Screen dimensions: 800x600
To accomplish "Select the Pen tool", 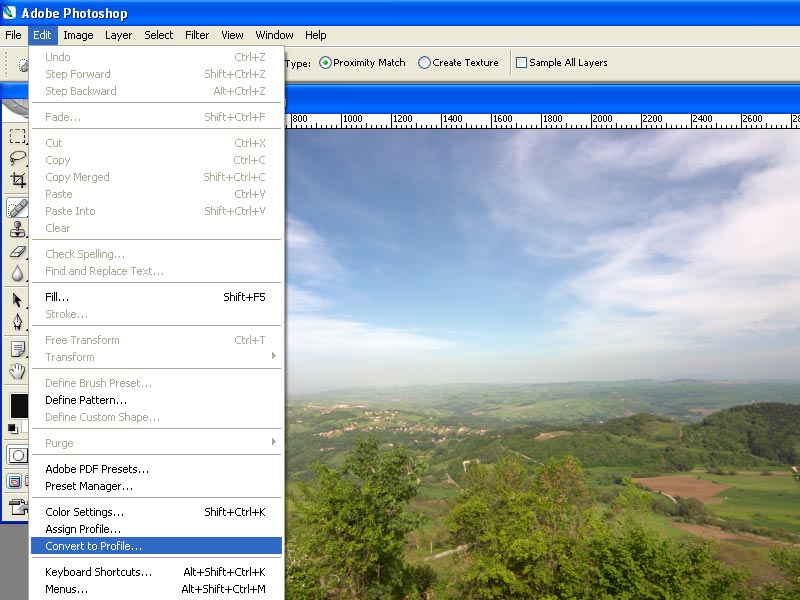I will (x=17, y=322).
